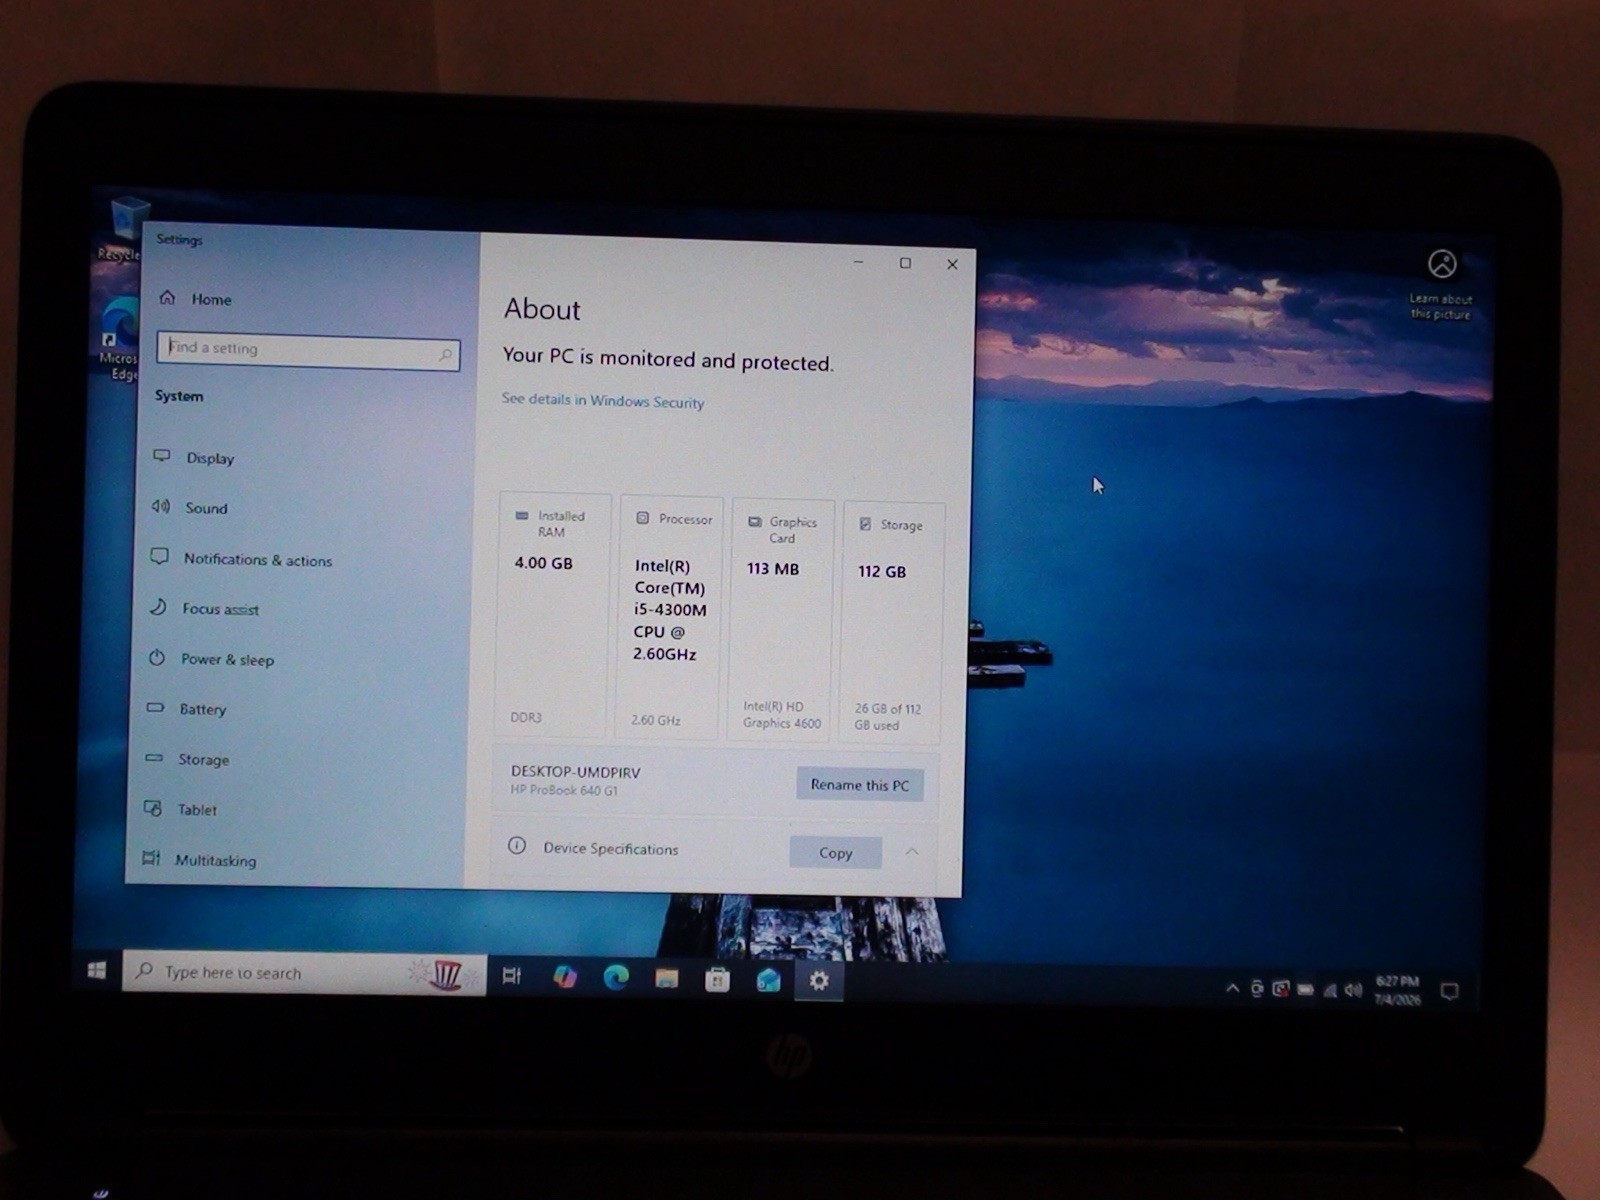Image resolution: width=1600 pixels, height=1200 pixels.
Task: Select Focus assist in the sidebar
Action: coord(204,608)
